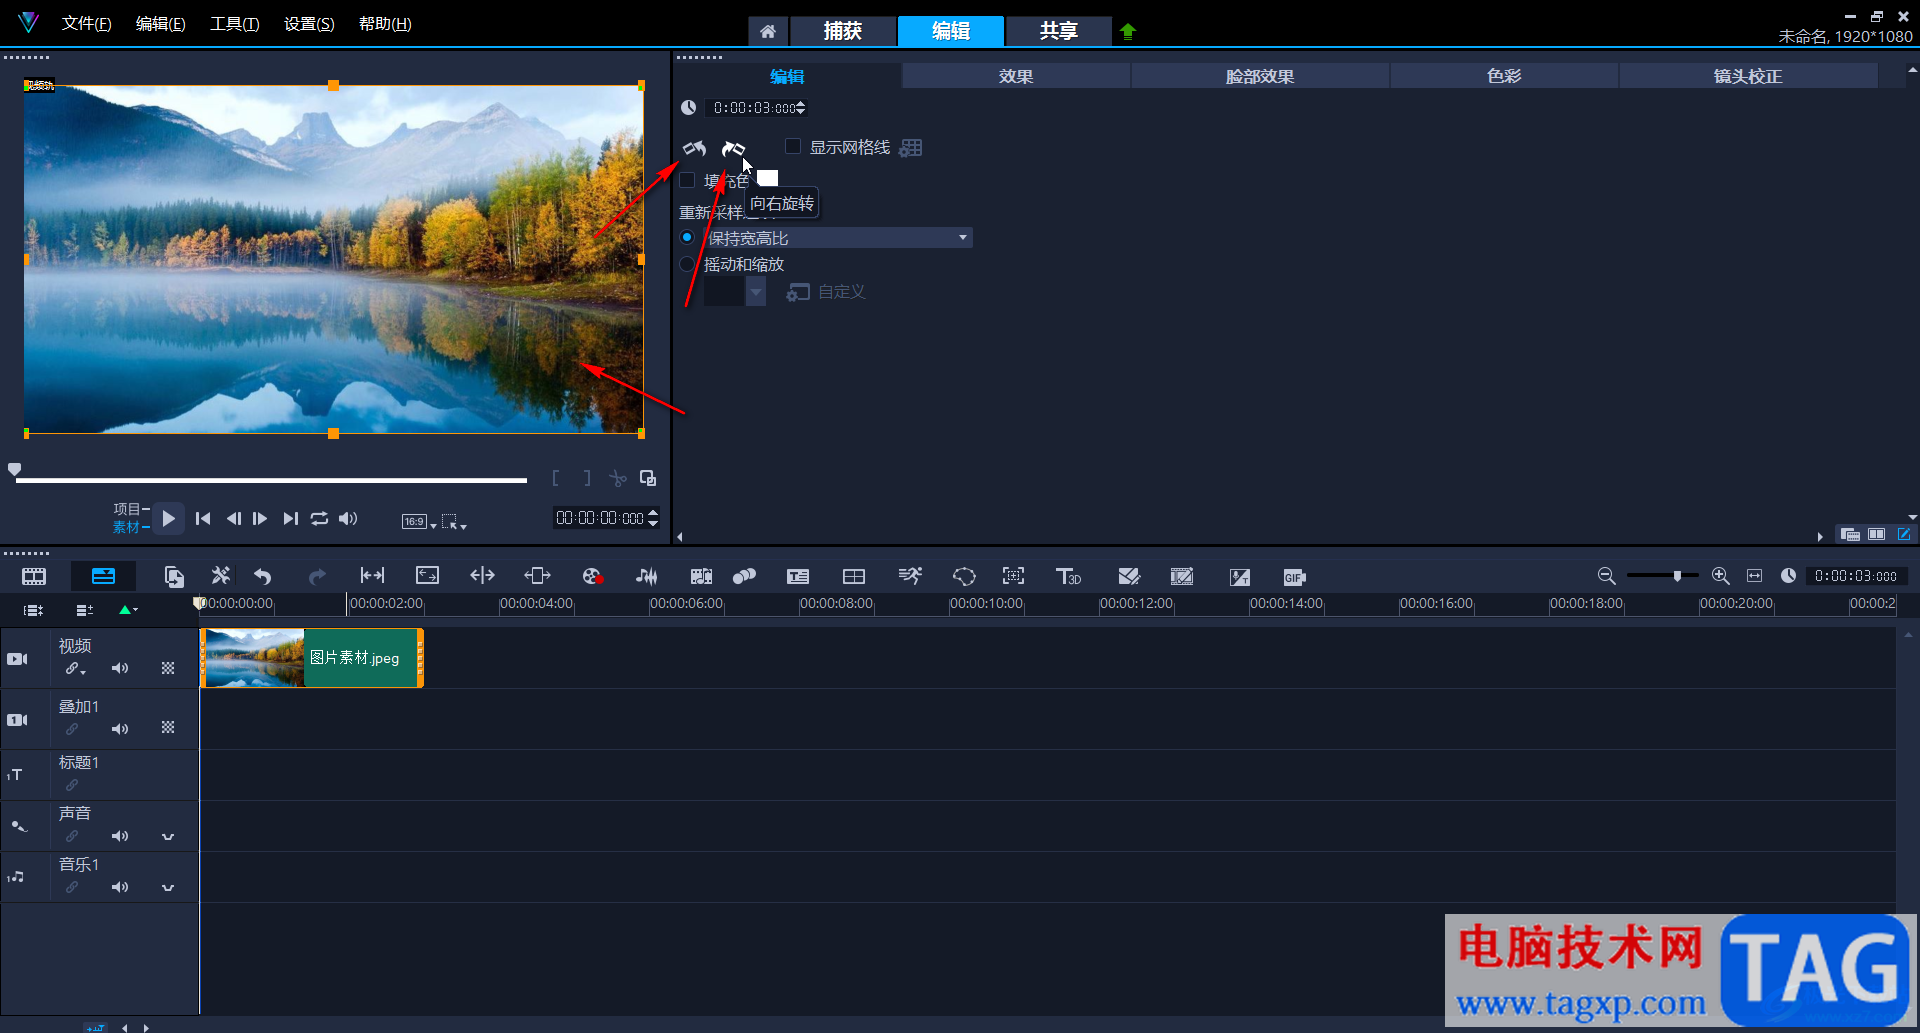
Task: Expand the music 1 (音乐1) track height chevron
Action: click(x=168, y=887)
